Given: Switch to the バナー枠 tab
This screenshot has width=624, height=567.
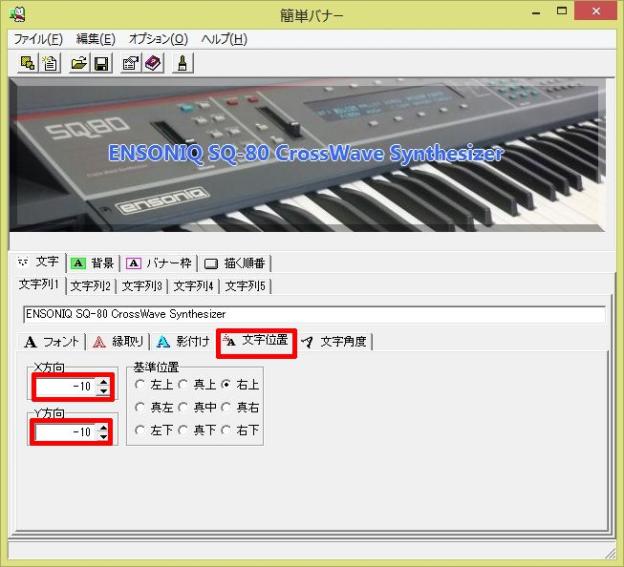Looking at the screenshot, I should pyautogui.click(x=158, y=263).
